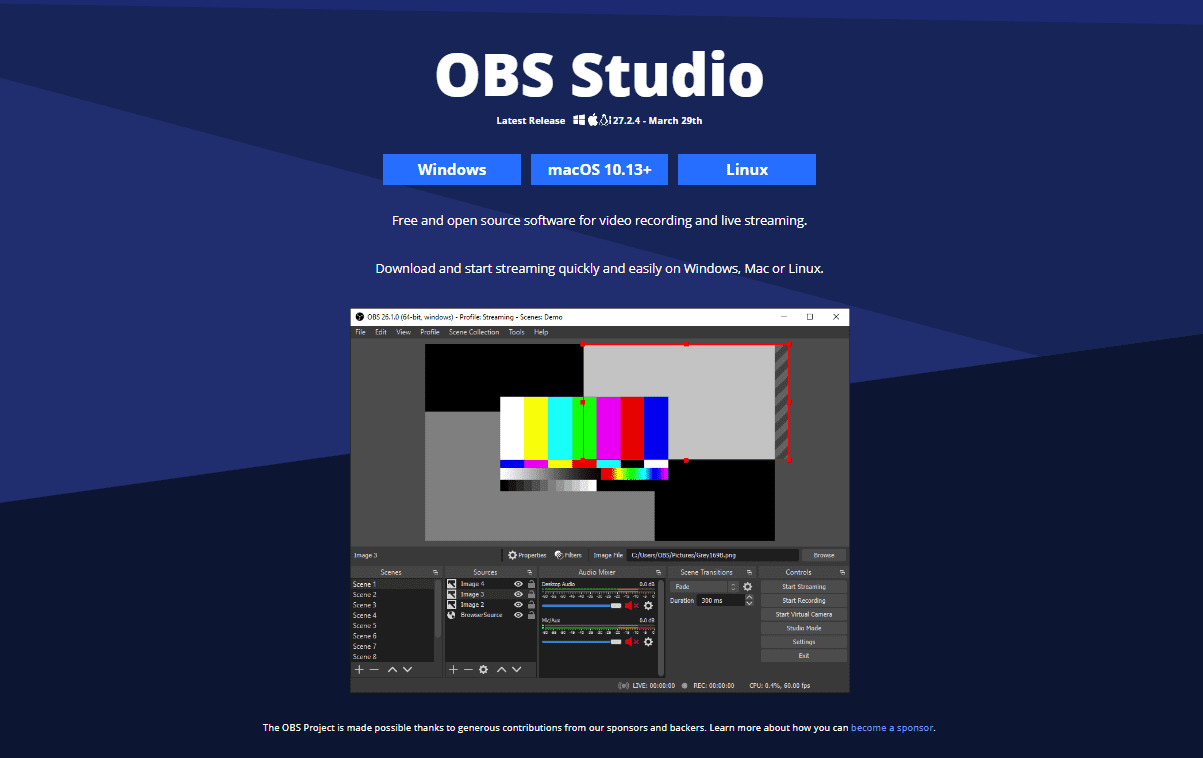Open Audio Mixer panel menu
Image resolution: width=1203 pixels, height=758 pixels.
(x=657, y=572)
